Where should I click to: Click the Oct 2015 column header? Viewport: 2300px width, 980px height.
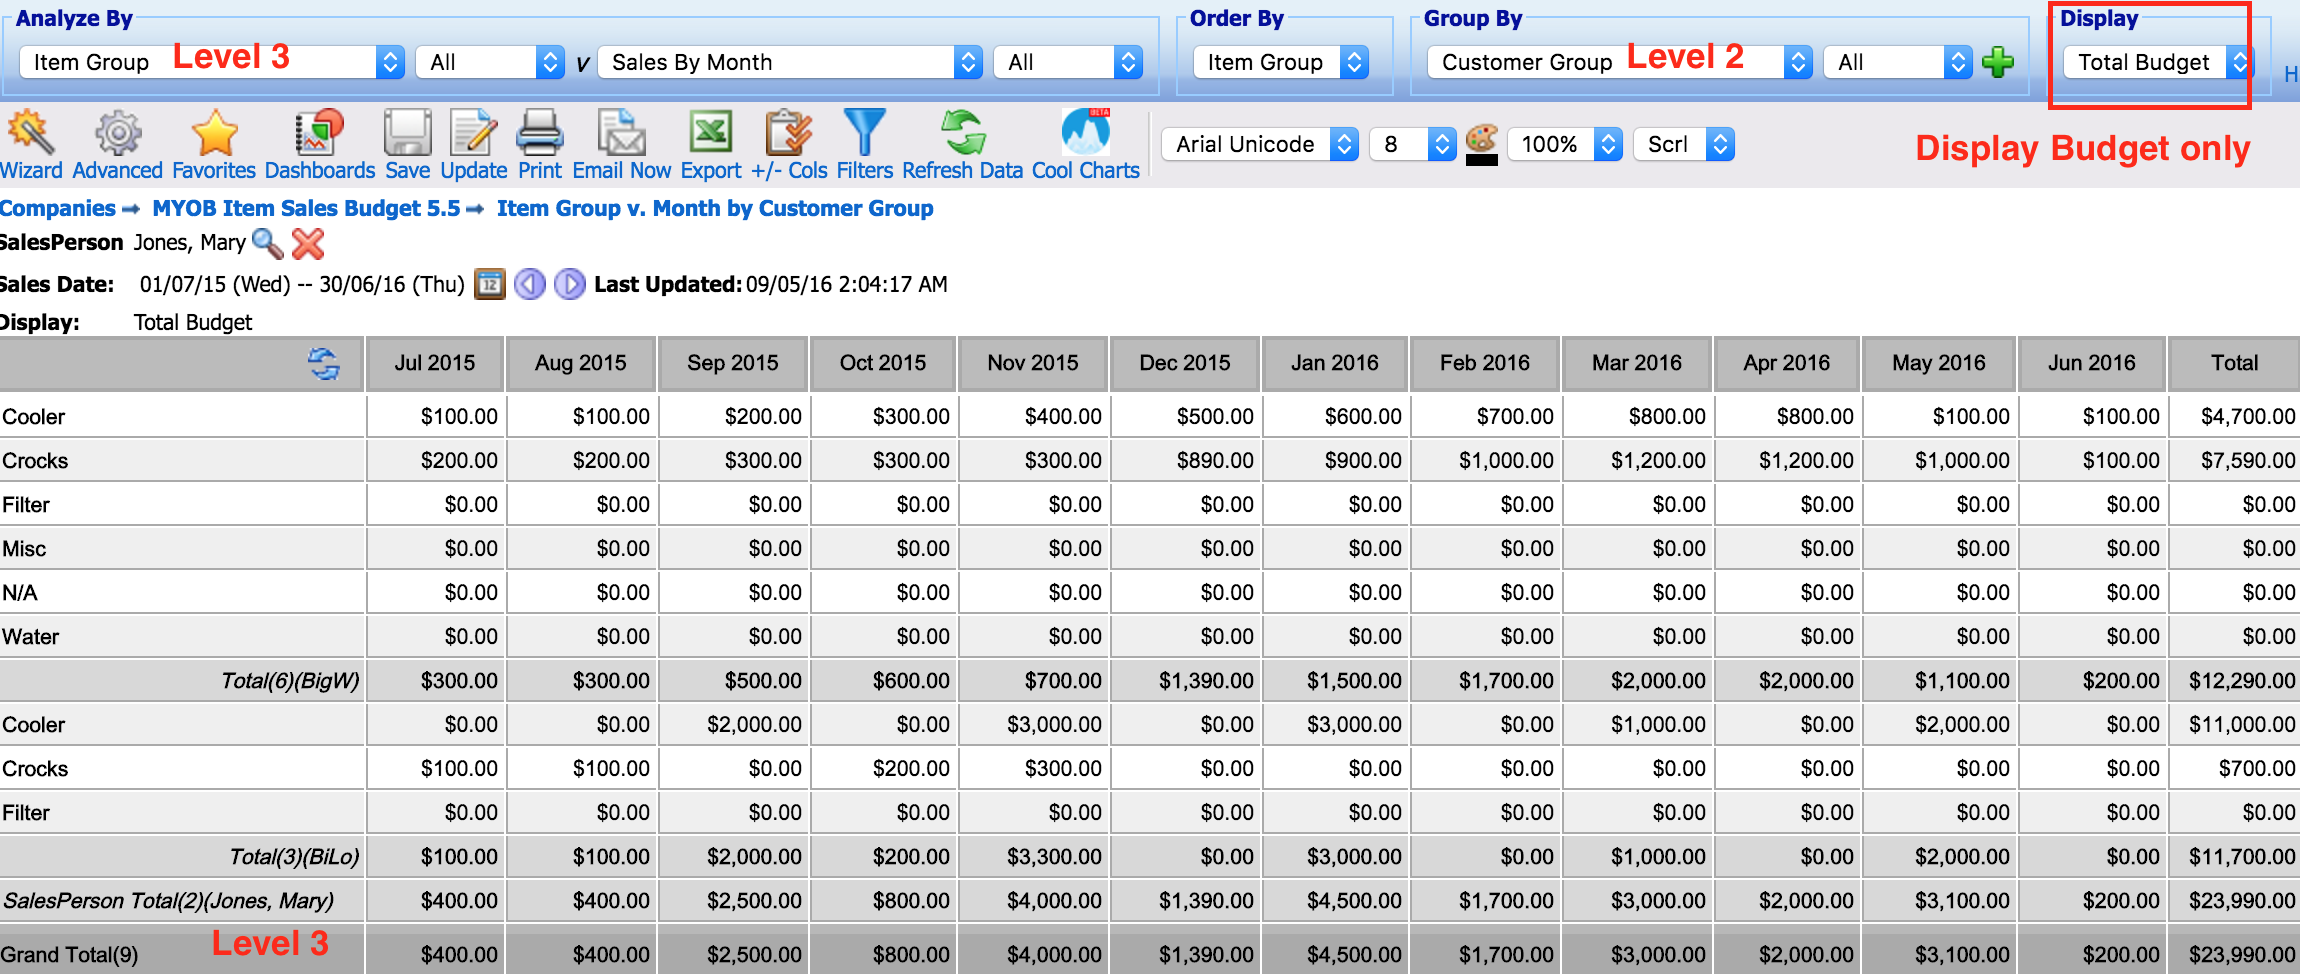pyautogui.click(x=883, y=363)
